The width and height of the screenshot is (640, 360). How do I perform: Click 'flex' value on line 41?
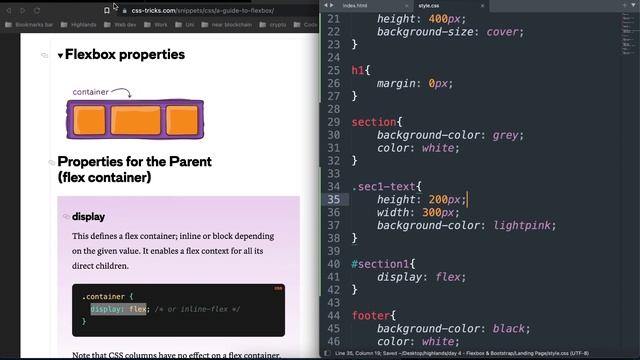pos(448,277)
